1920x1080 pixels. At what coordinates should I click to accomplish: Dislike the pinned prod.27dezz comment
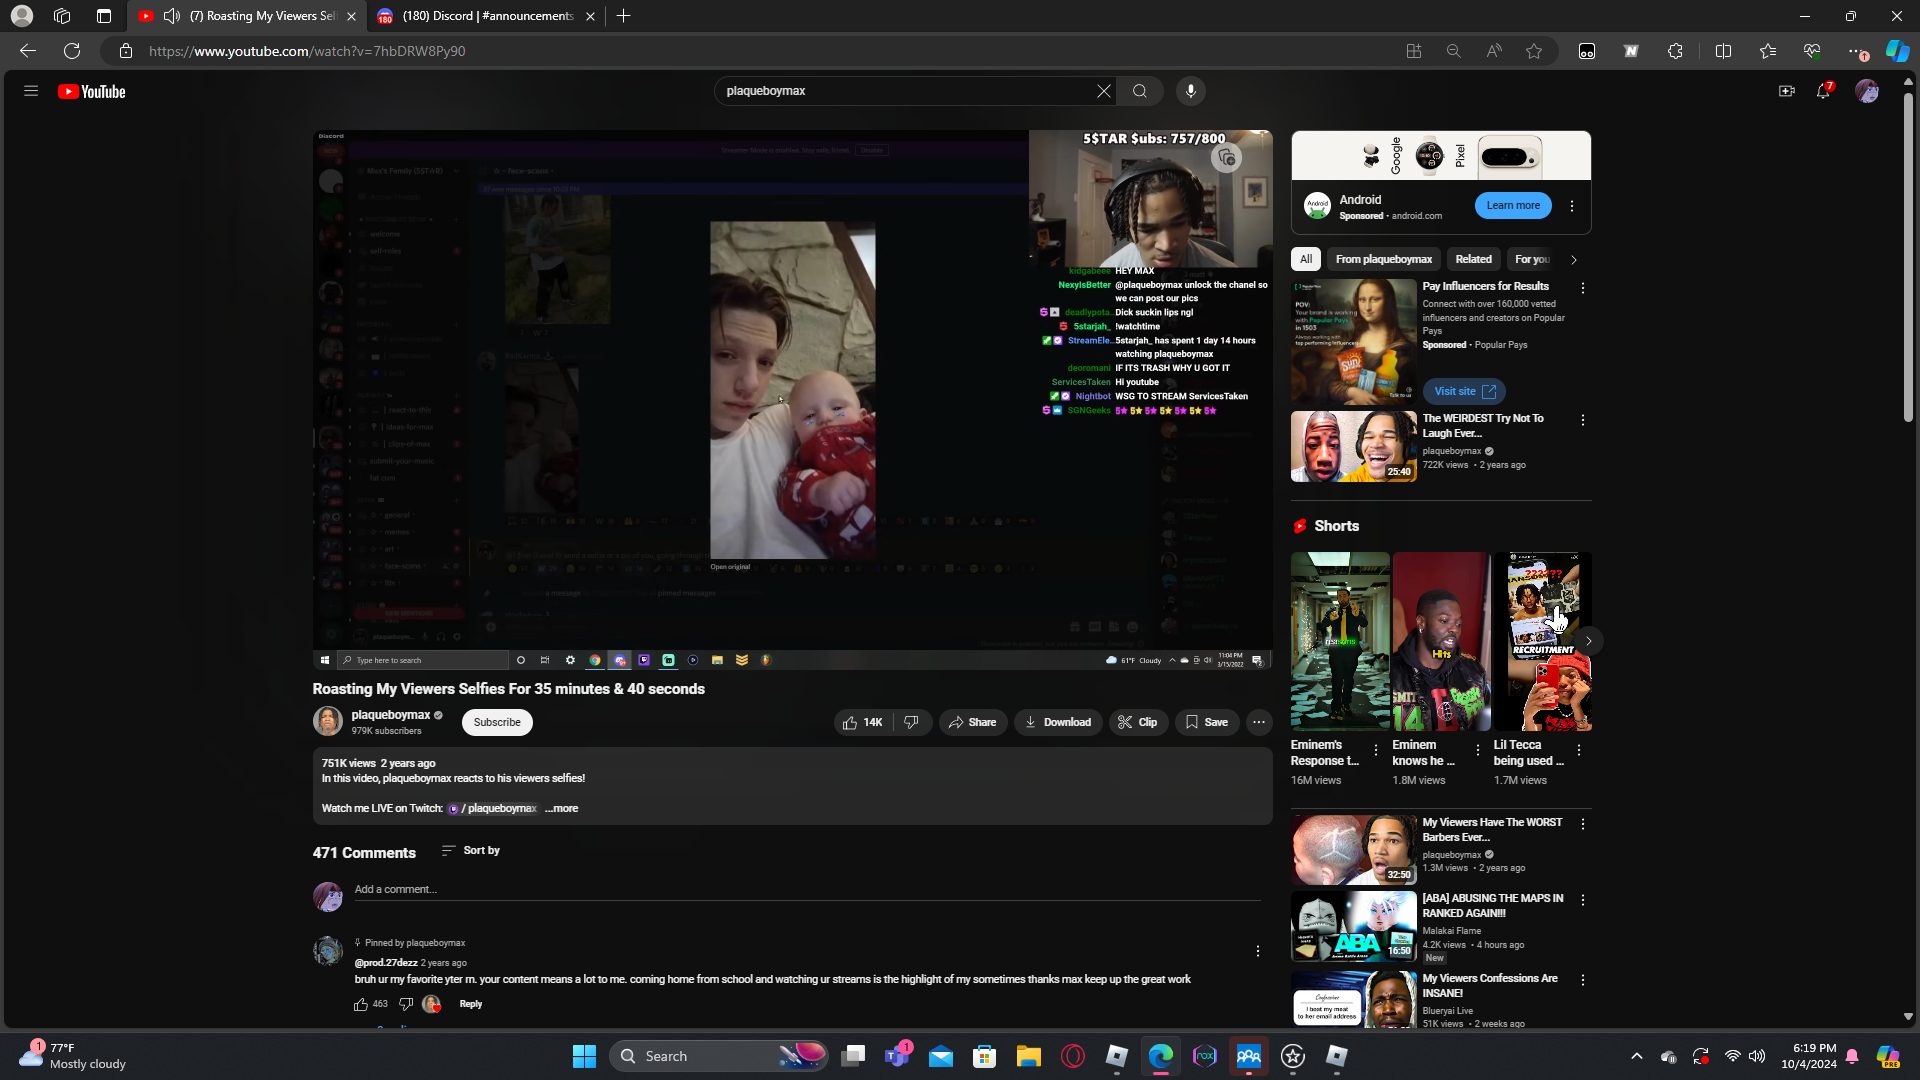[x=406, y=1004]
